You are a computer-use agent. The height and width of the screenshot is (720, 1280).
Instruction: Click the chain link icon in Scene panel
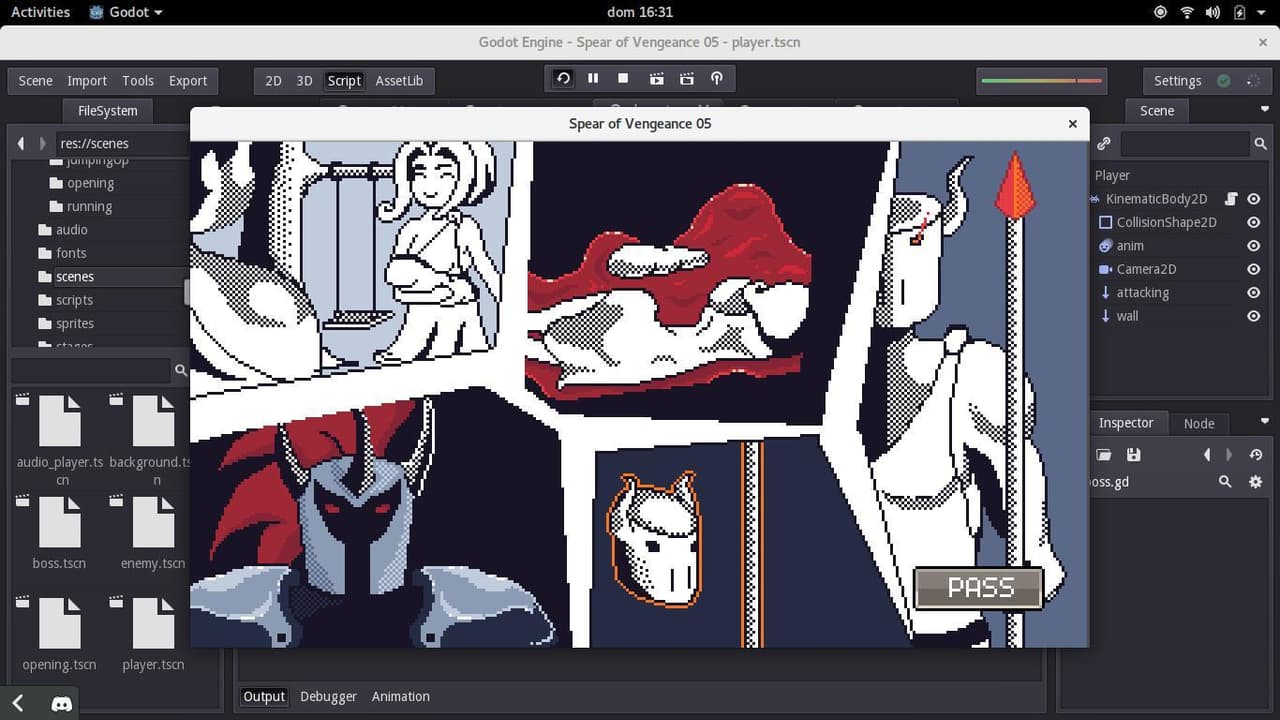click(x=1104, y=144)
